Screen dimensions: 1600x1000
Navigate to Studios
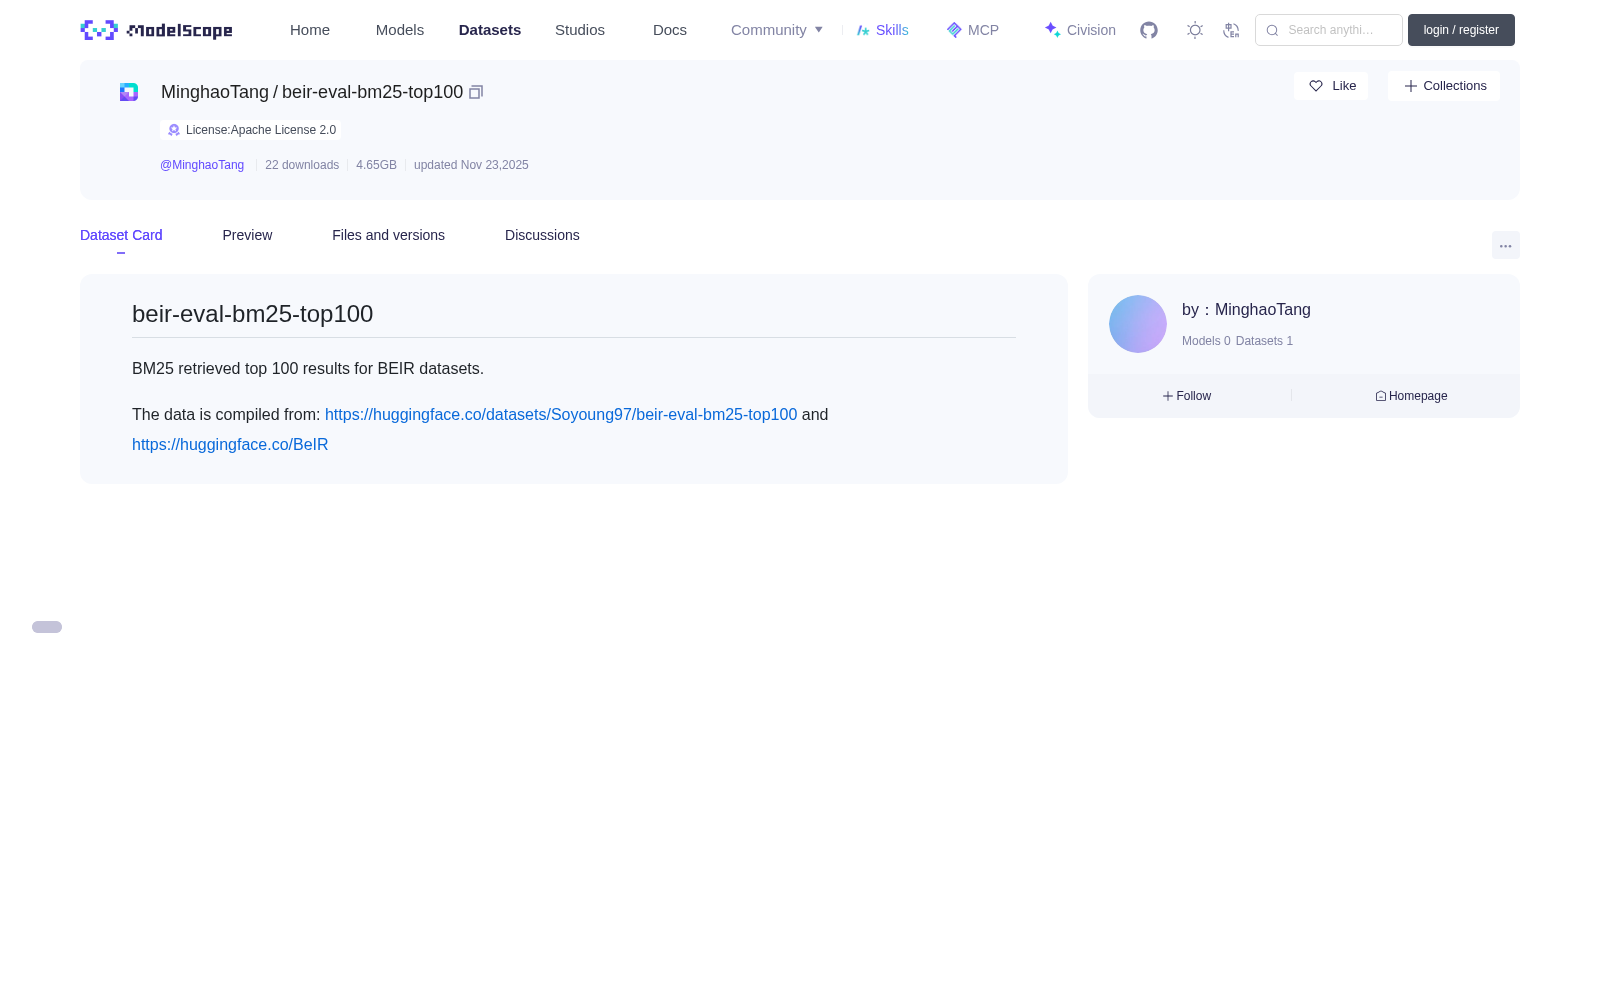[x=580, y=30]
